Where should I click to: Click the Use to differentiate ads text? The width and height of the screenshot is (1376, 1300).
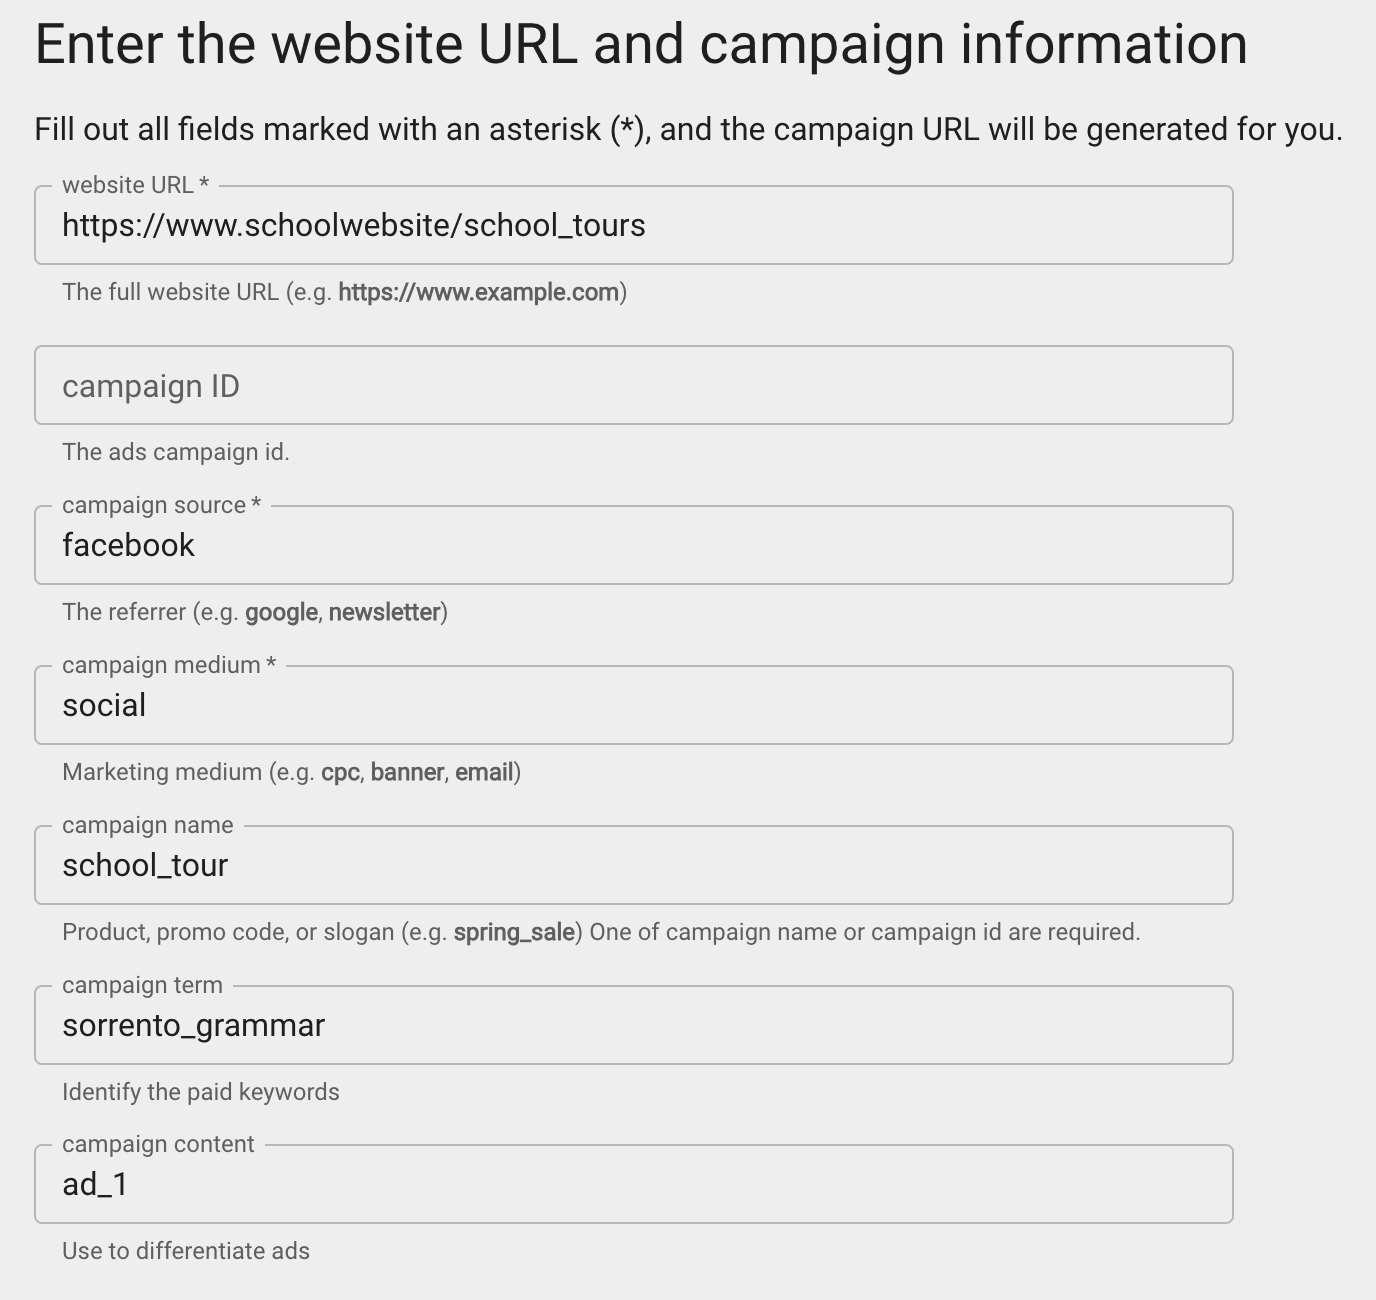coord(186,1250)
